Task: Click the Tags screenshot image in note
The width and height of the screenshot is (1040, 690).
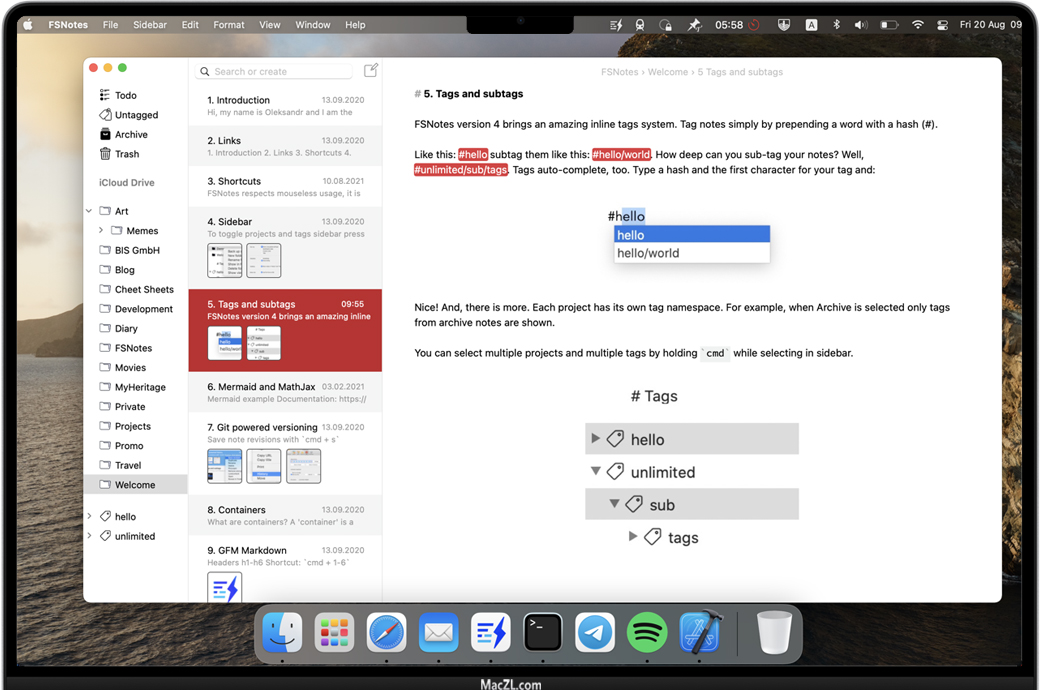Action: (x=692, y=468)
